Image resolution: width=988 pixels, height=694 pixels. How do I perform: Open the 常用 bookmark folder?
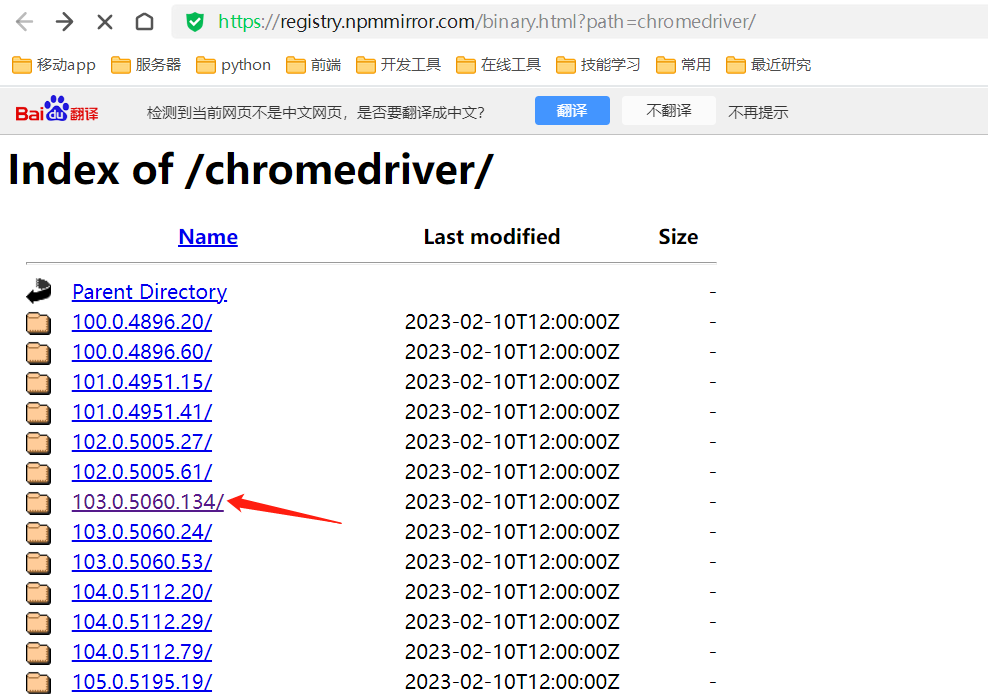(x=684, y=65)
